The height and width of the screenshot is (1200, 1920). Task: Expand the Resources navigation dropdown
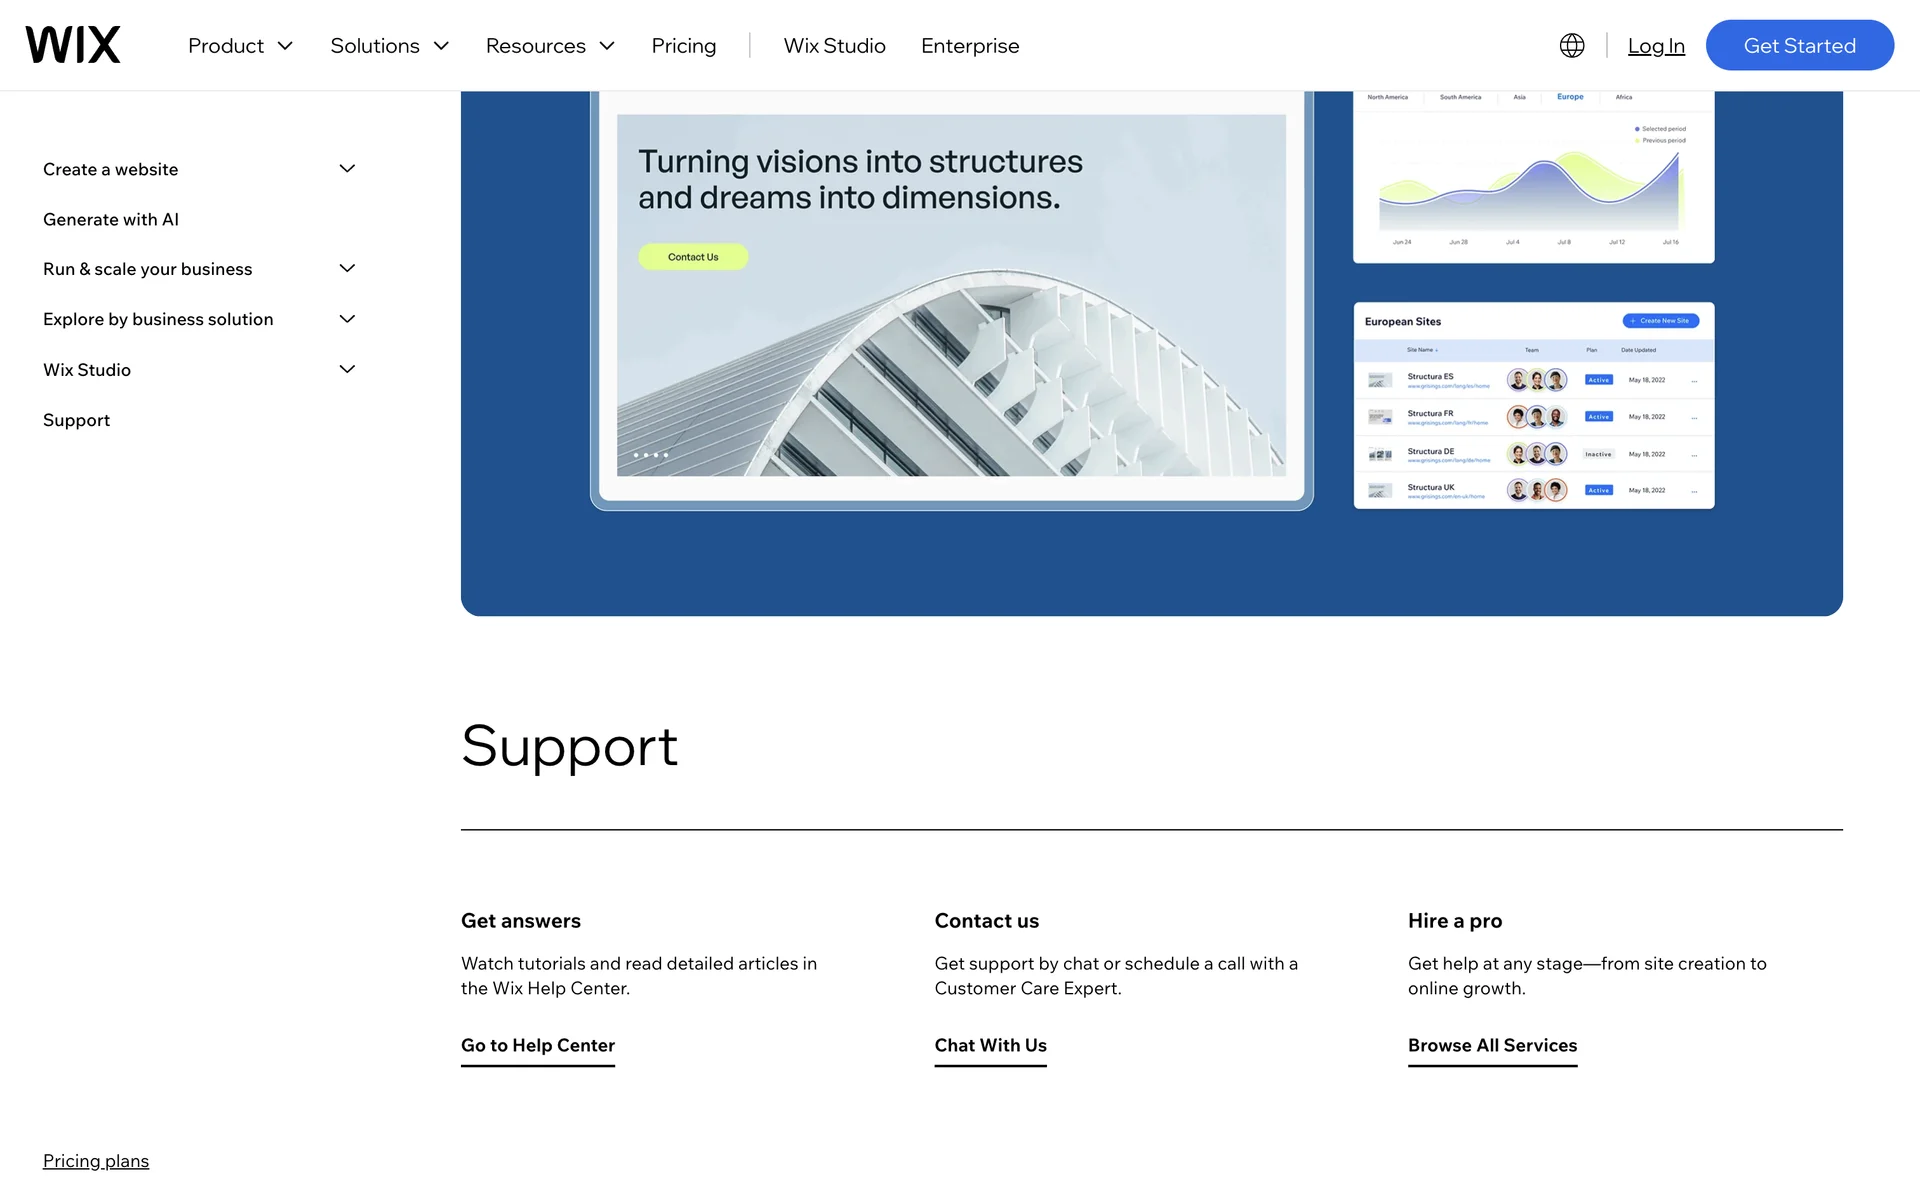pos(549,46)
